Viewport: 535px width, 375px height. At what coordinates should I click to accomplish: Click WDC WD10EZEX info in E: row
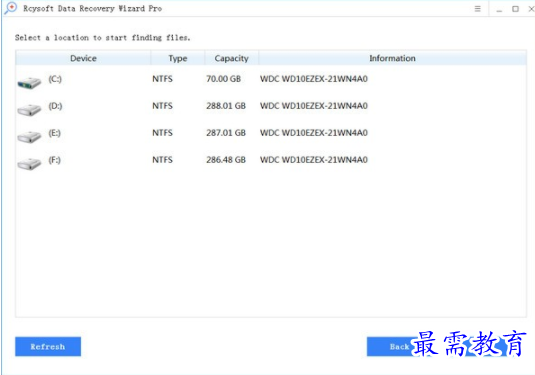[314, 133]
